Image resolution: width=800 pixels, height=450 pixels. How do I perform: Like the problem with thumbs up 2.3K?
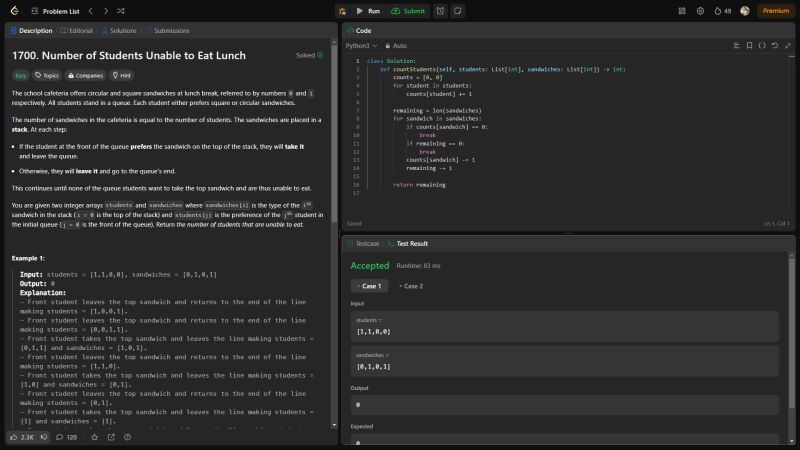[22, 437]
